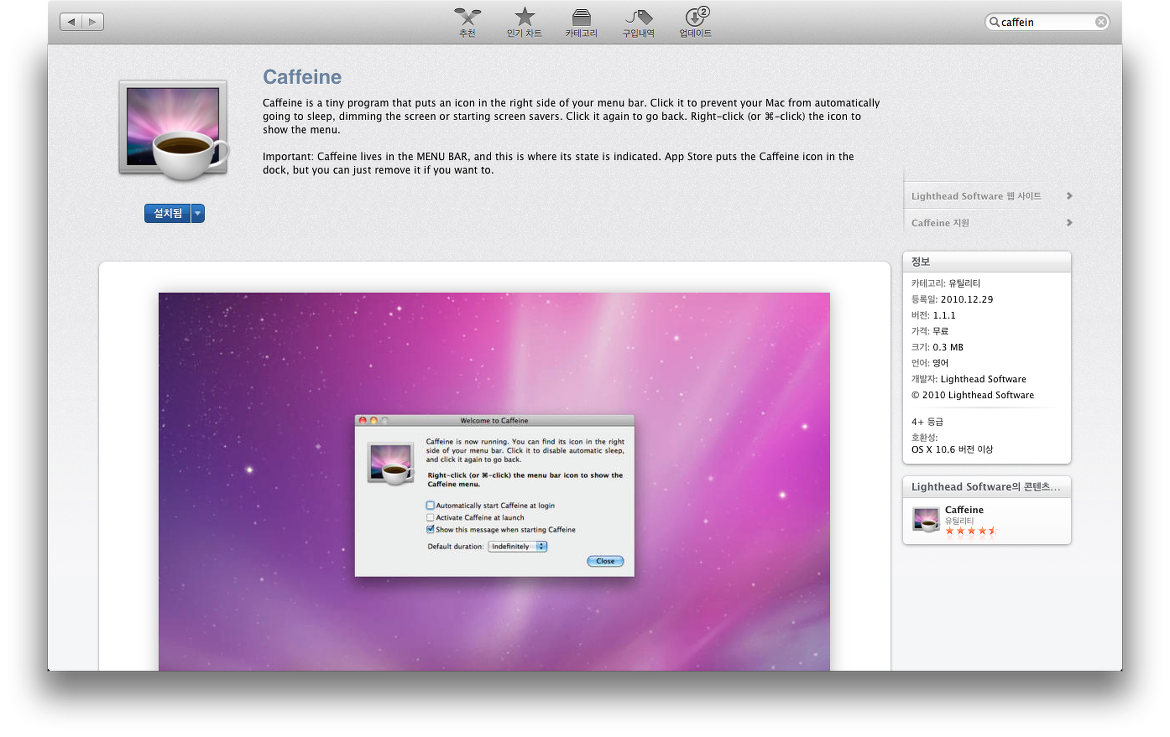Open the Top Charts (인기 차트) tab
The image size is (1170, 737).
click(x=525, y=22)
